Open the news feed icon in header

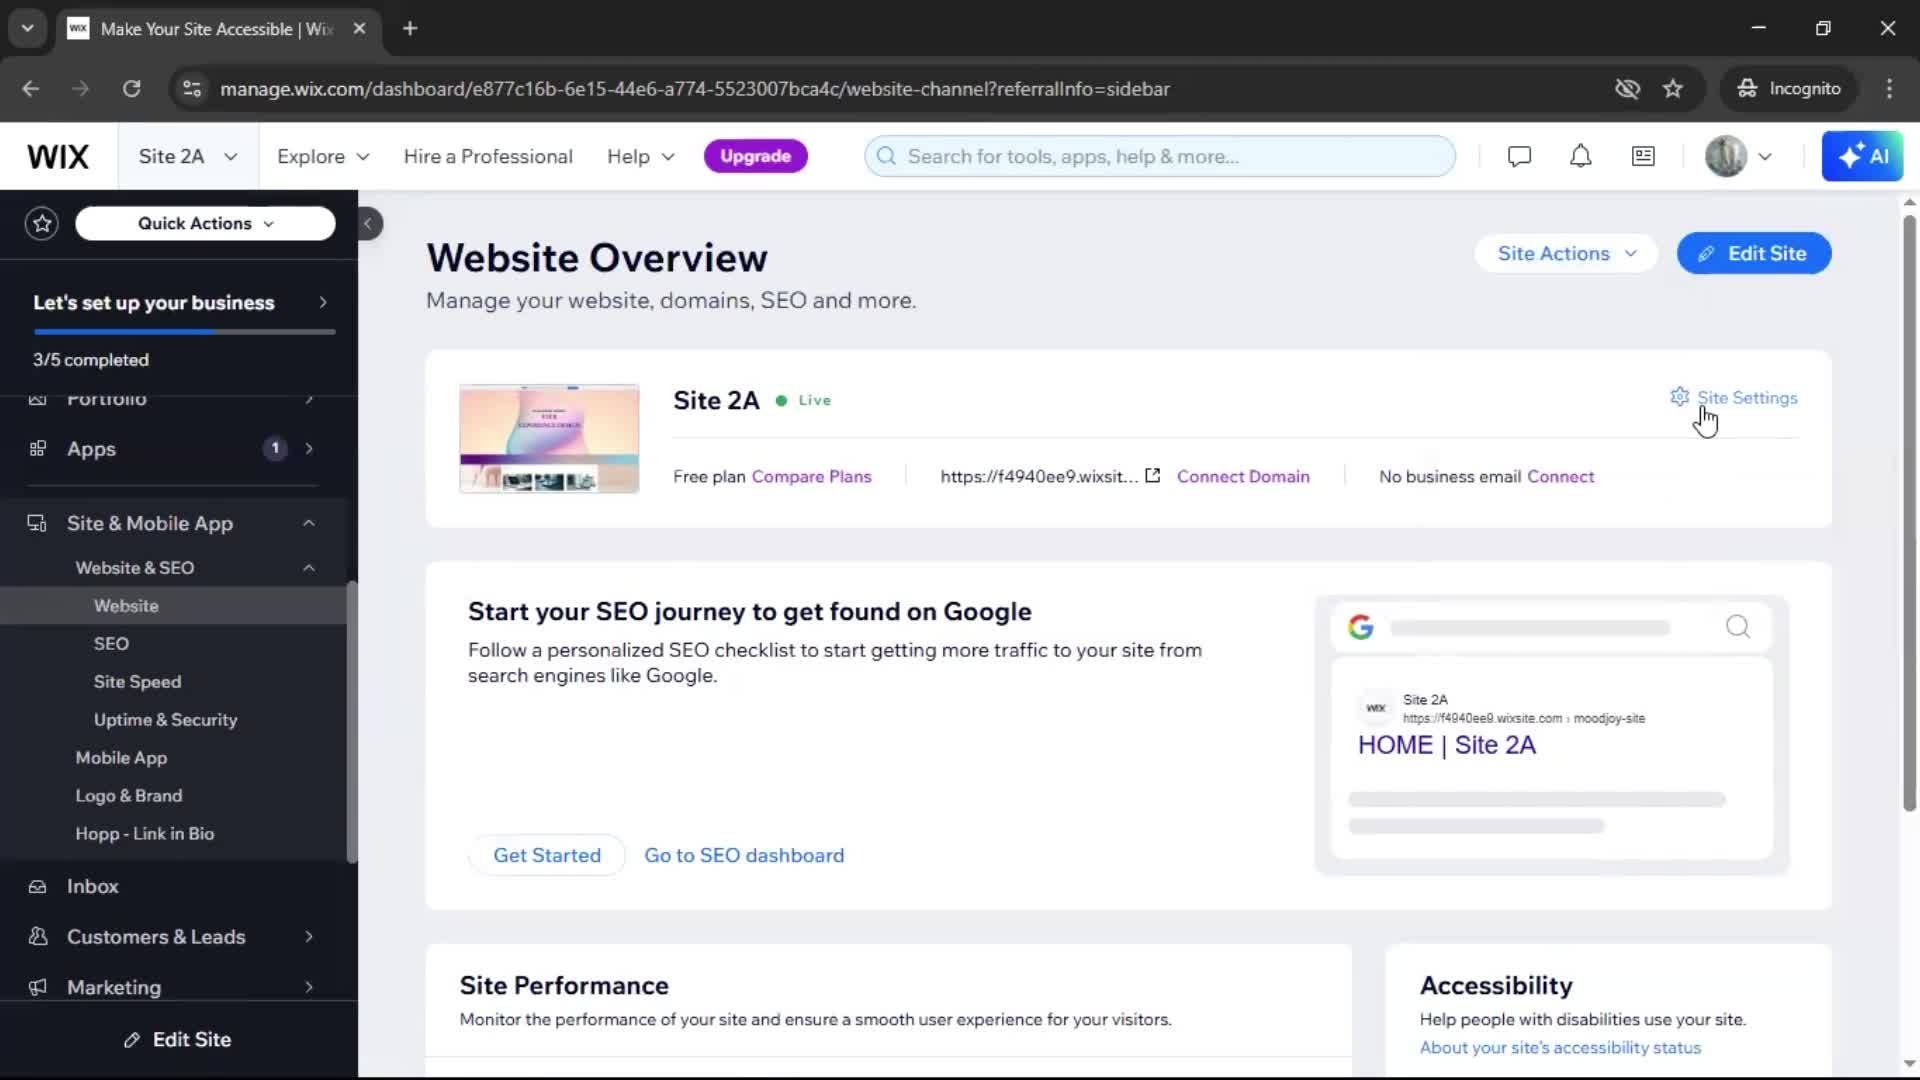coord(1643,156)
